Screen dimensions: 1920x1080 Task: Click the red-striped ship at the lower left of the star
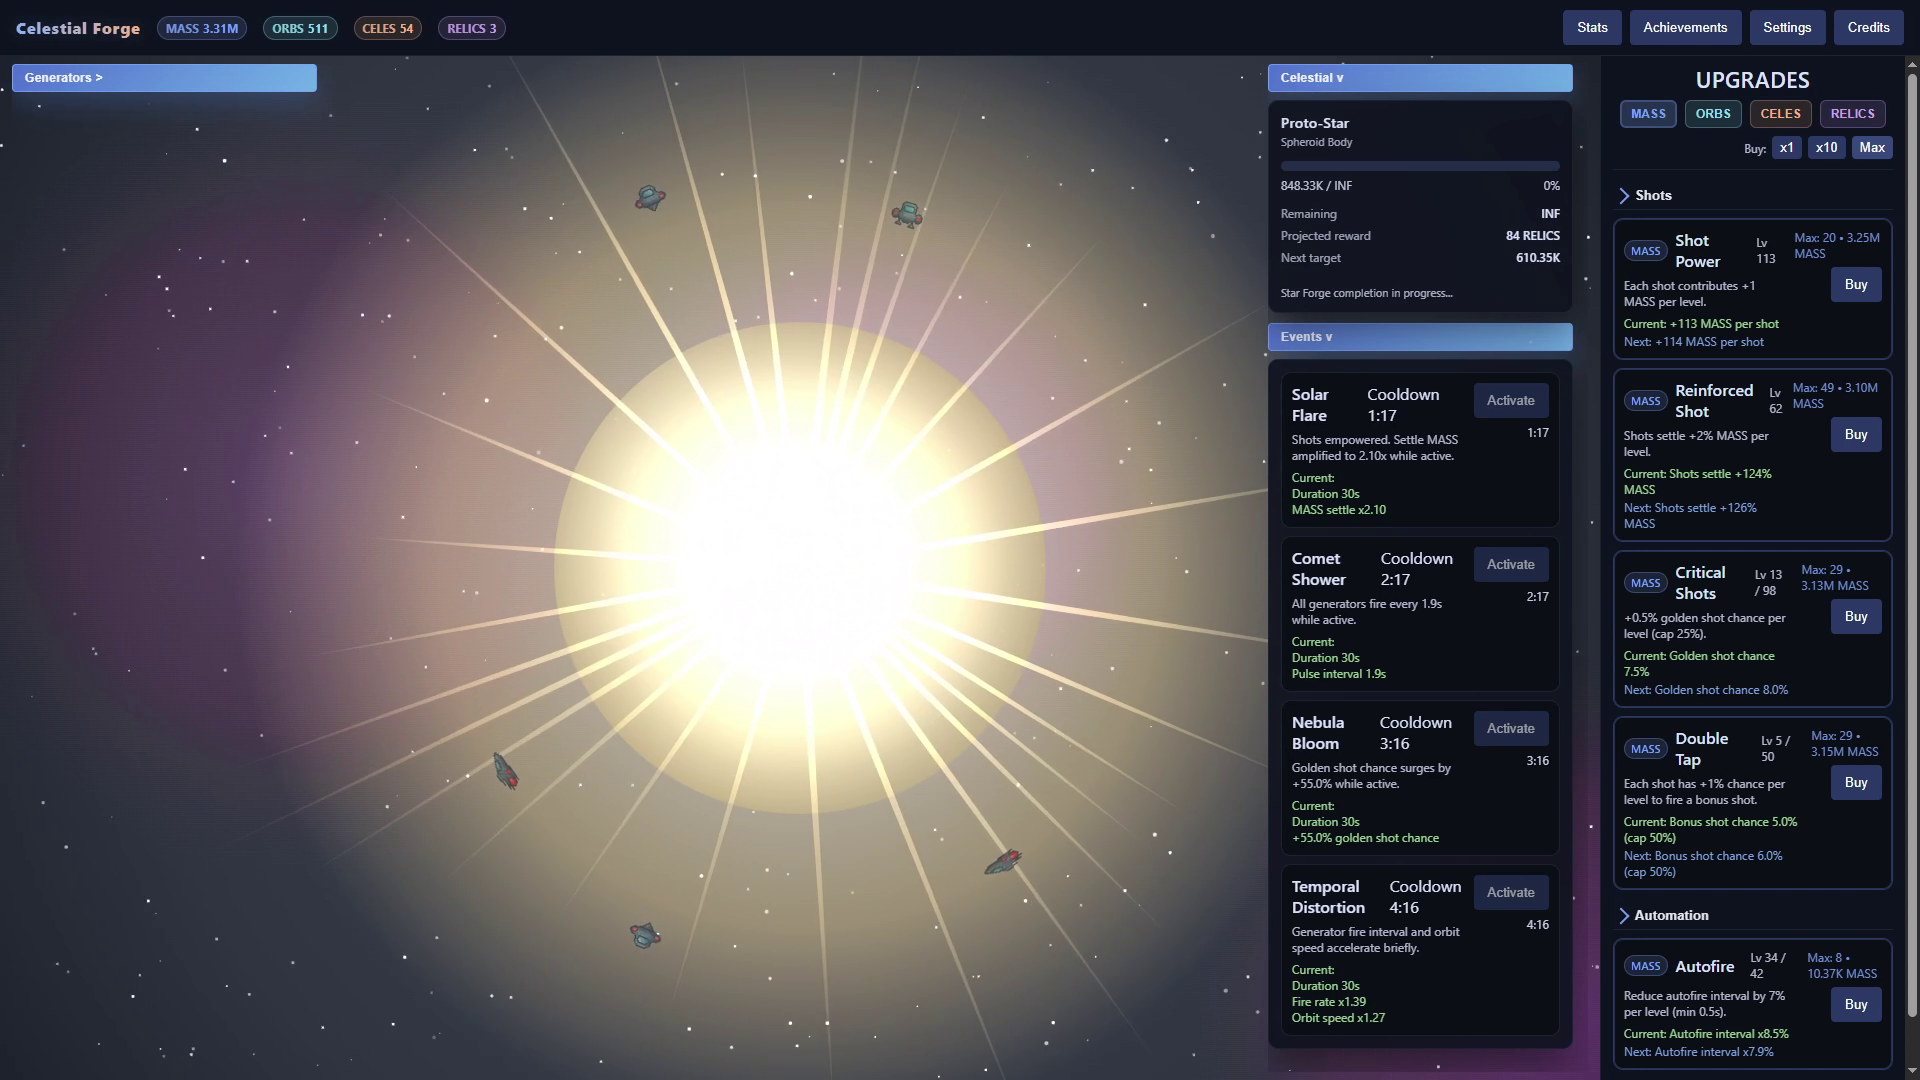click(505, 771)
